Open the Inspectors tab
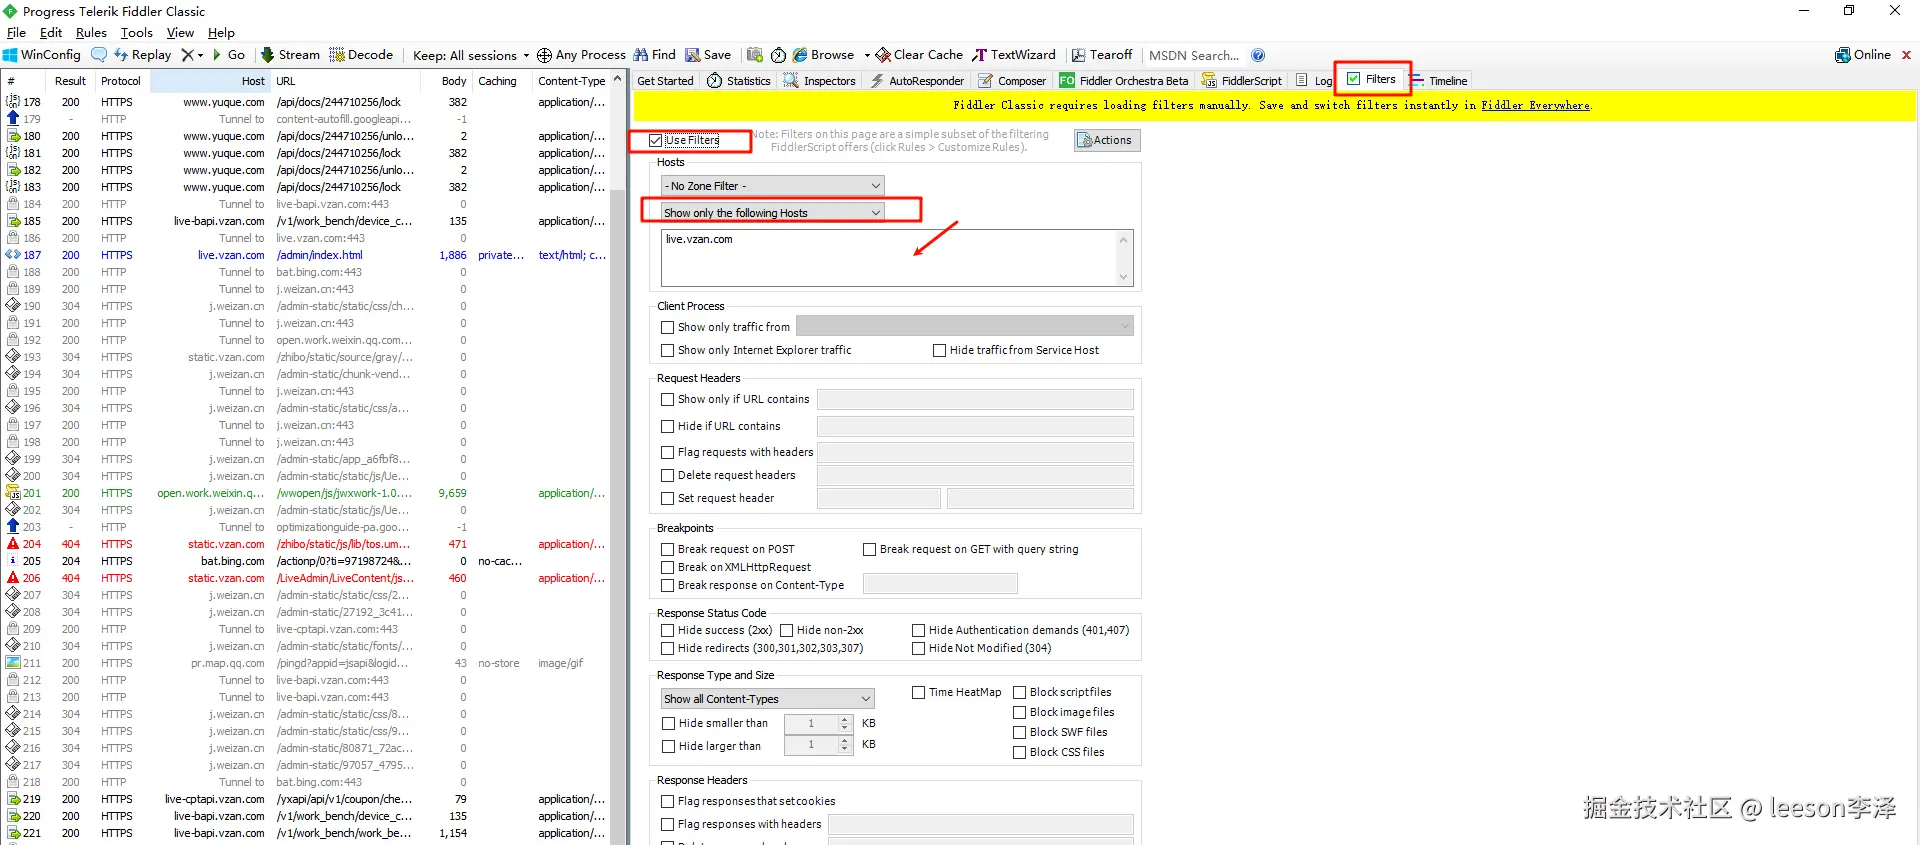 click(x=820, y=81)
